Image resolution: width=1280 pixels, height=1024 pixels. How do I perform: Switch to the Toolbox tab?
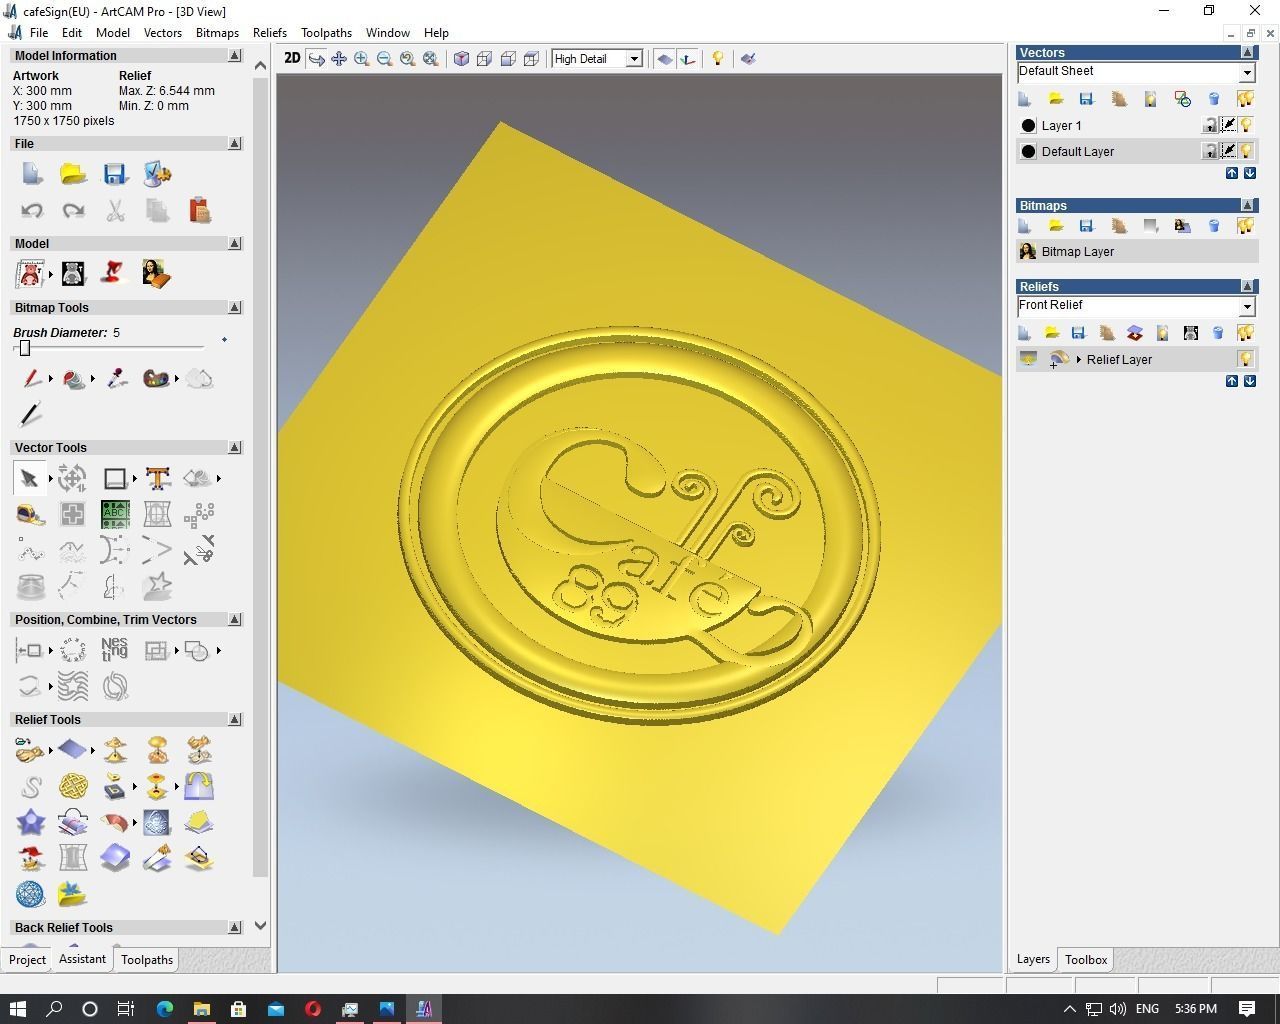tap(1085, 959)
